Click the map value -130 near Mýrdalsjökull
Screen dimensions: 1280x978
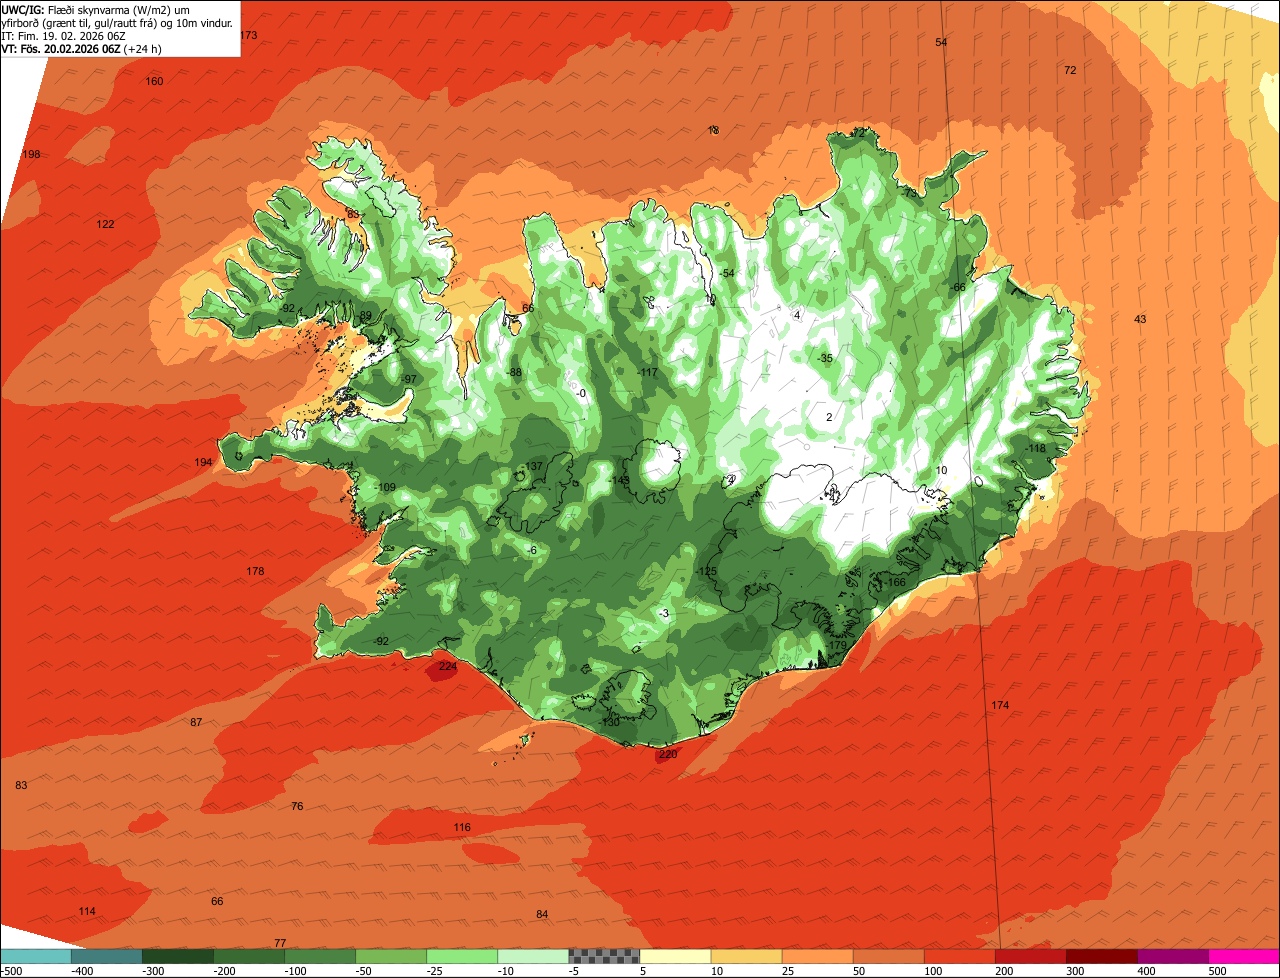click(x=610, y=723)
